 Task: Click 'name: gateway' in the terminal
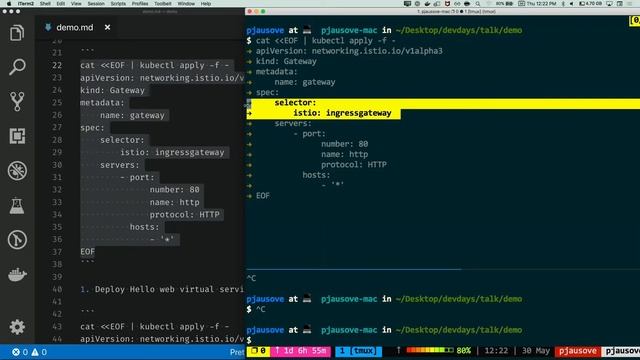(x=304, y=82)
